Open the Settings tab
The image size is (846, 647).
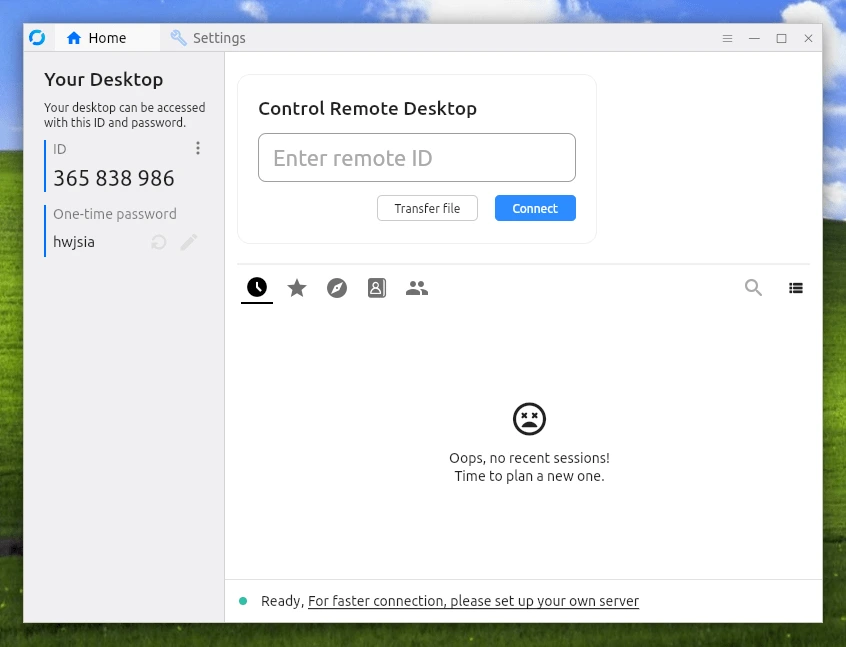pos(208,38)
